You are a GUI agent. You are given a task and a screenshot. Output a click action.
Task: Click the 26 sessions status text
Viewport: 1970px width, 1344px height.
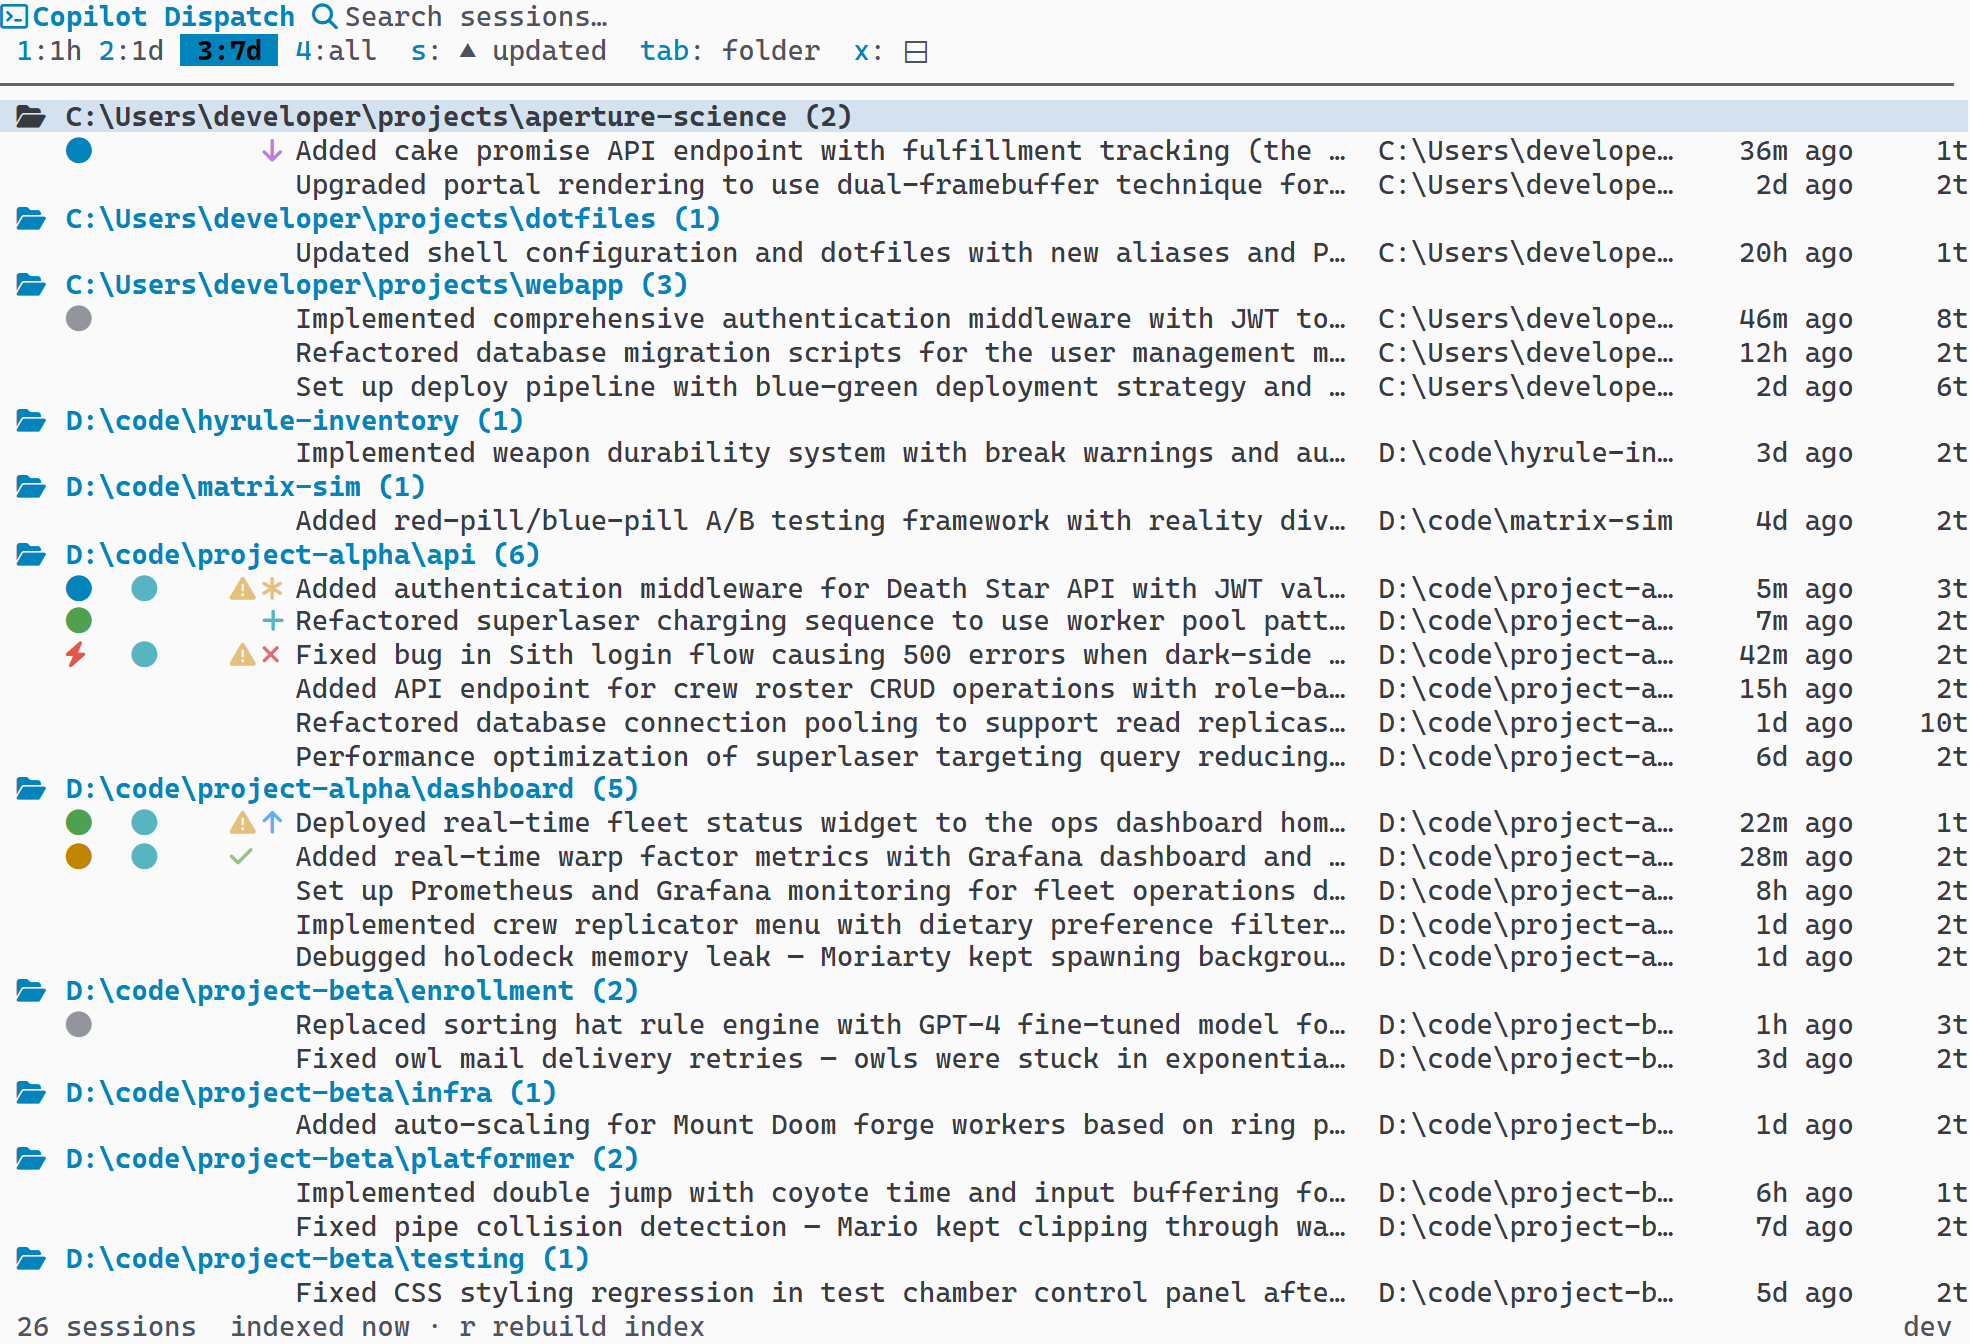click(x=106, y=1327)
